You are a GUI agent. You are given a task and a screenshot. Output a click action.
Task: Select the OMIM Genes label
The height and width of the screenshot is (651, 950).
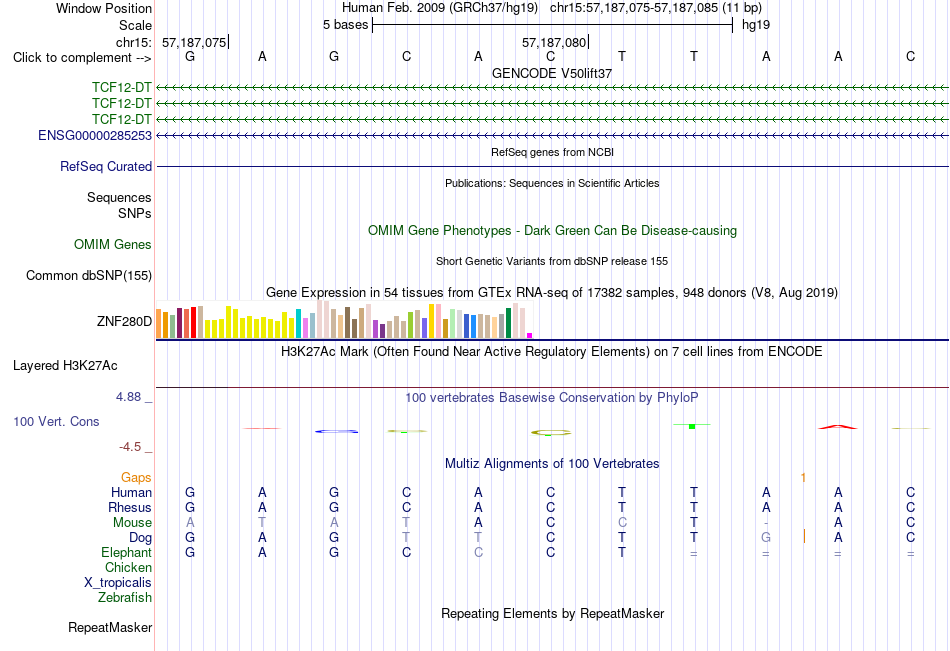(x=113, y=244)
